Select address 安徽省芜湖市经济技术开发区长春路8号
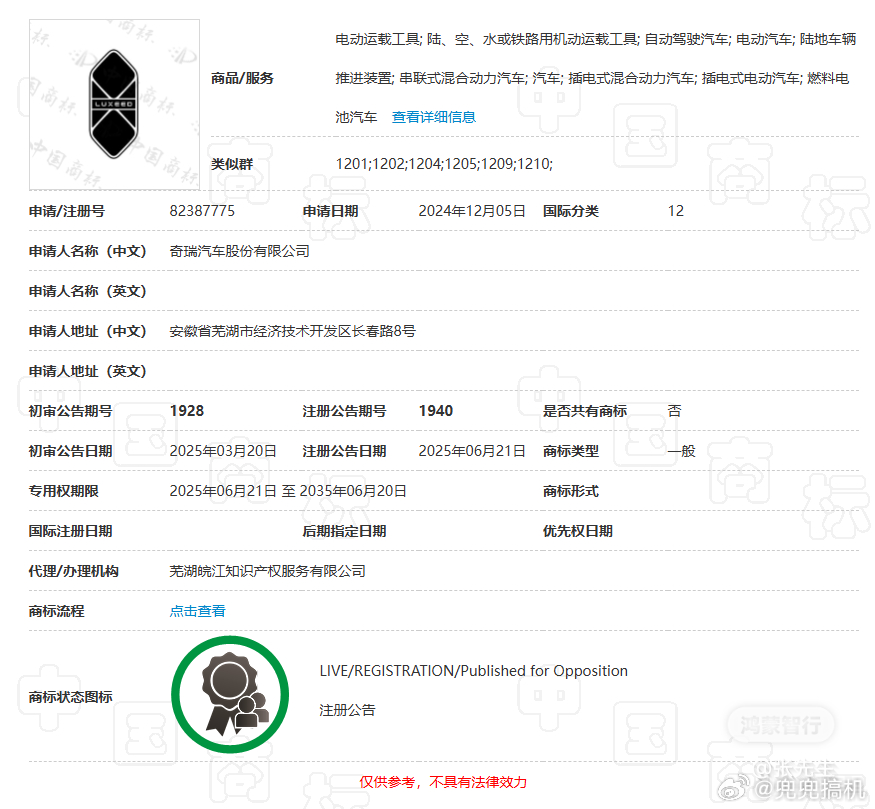875x809 pixels. coord(292,331)
